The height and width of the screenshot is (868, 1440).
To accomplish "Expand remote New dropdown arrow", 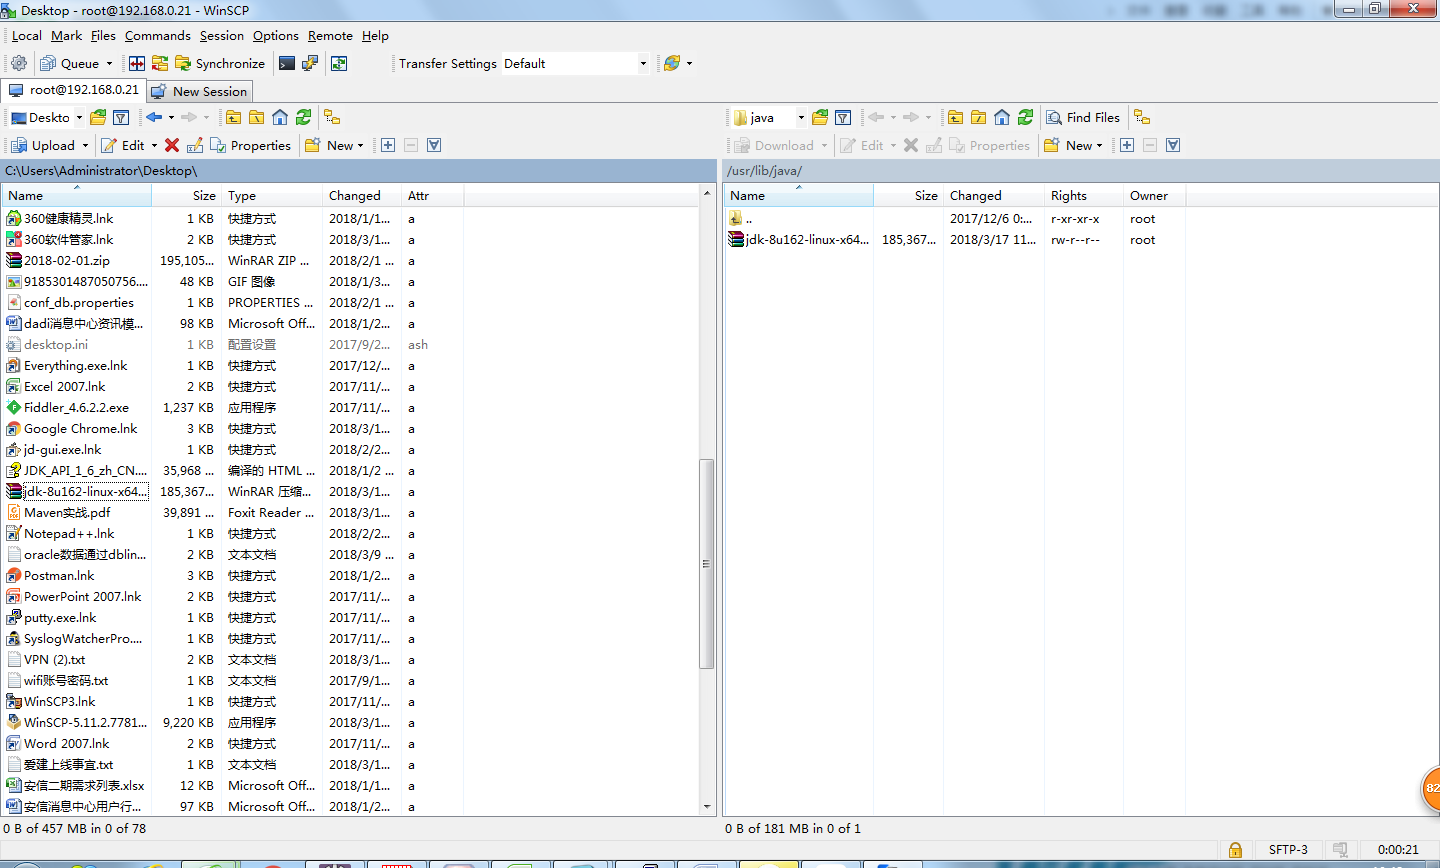I will coord(1099,145).
